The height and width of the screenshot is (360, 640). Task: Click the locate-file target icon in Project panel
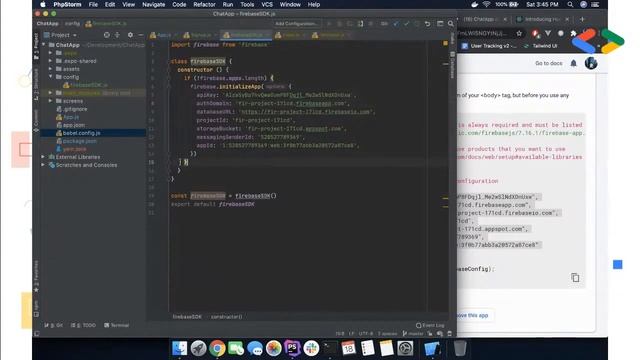click(107, 35)
